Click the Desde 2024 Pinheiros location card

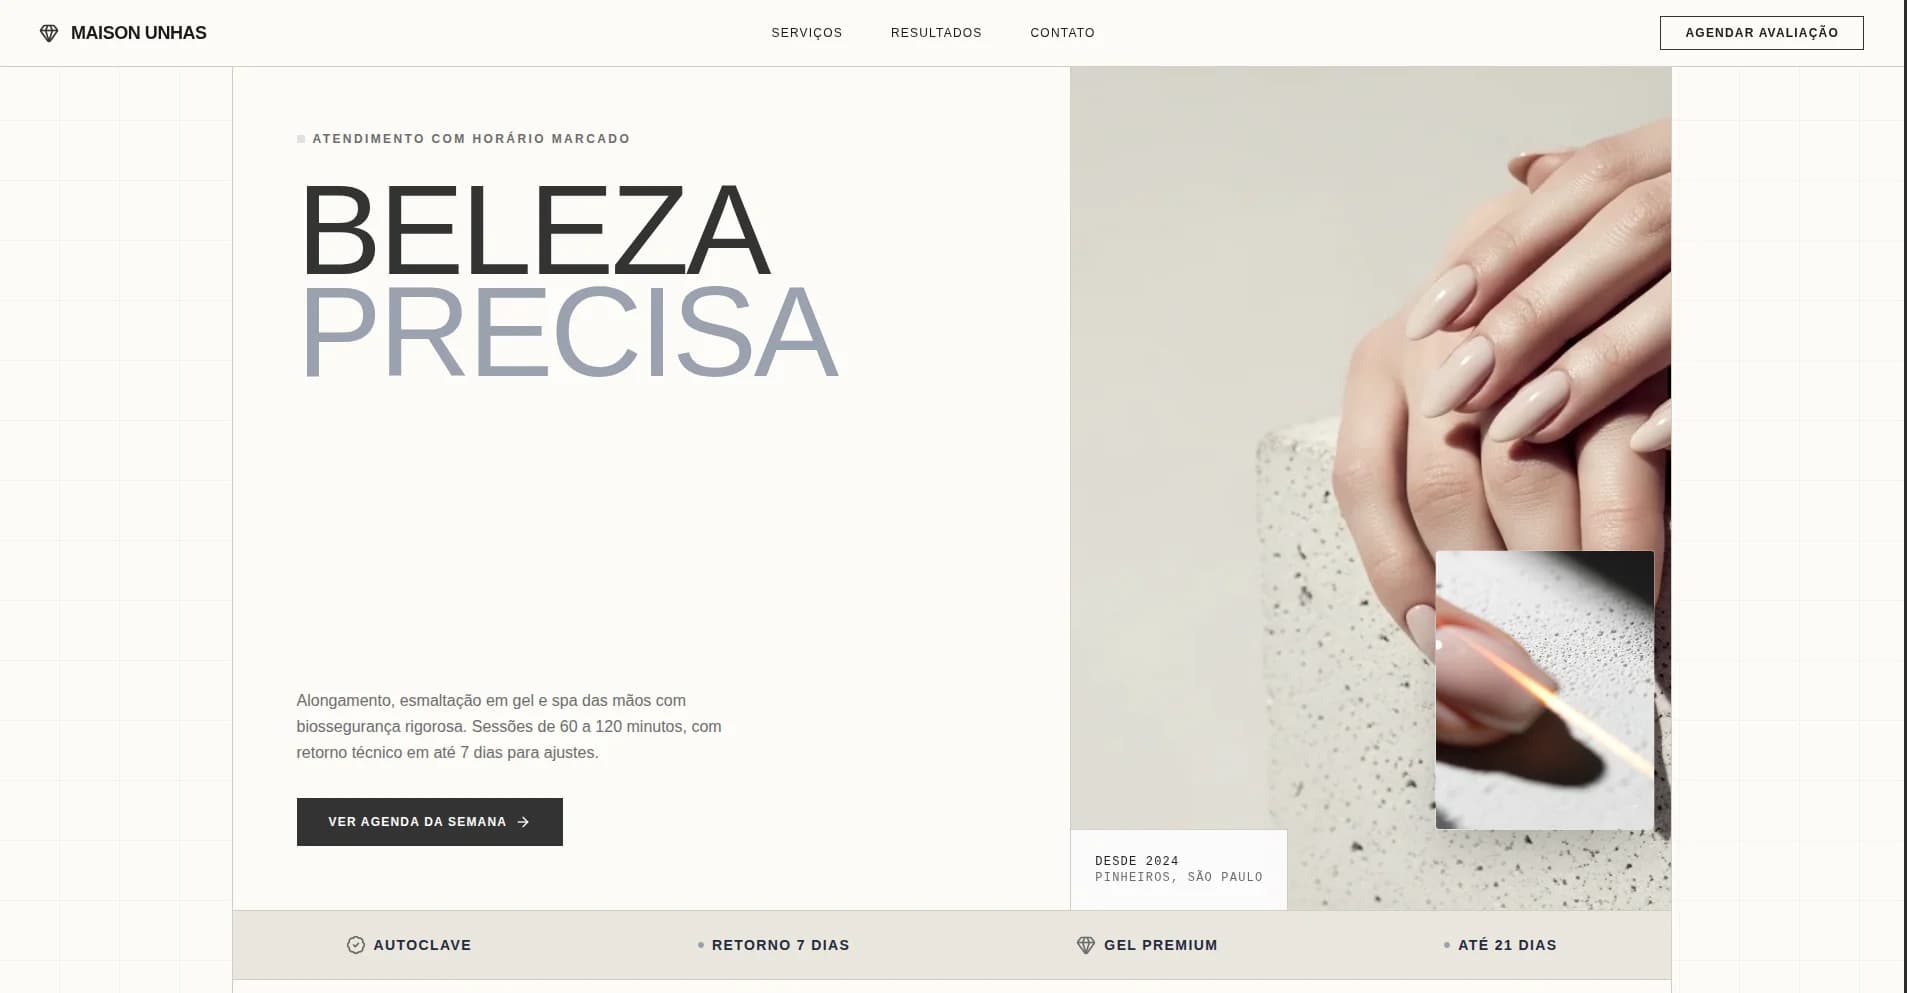[1179, 869]
